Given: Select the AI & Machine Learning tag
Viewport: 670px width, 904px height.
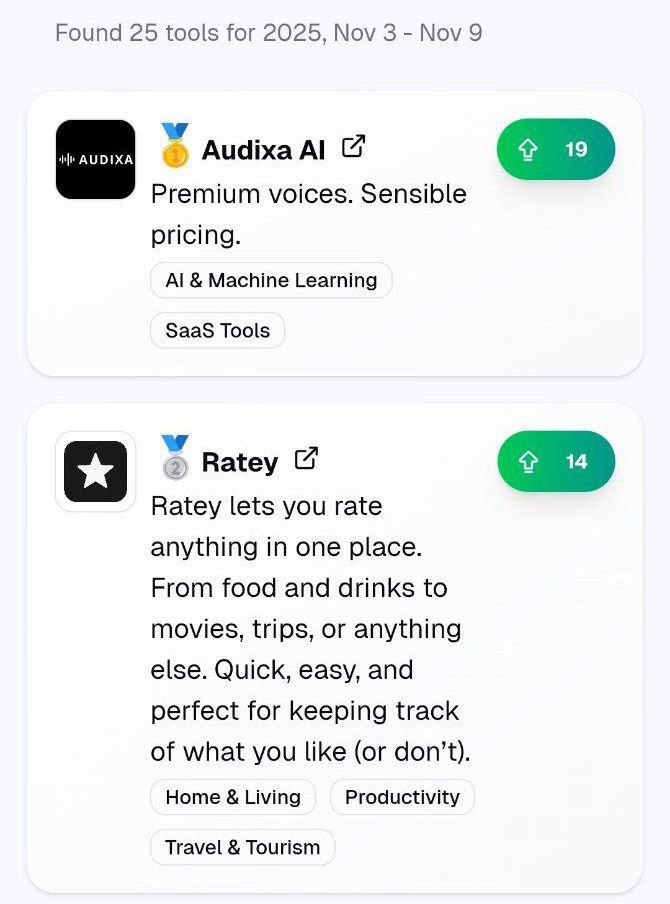Looking at the screenshot, I should click(x=272, y=280).
